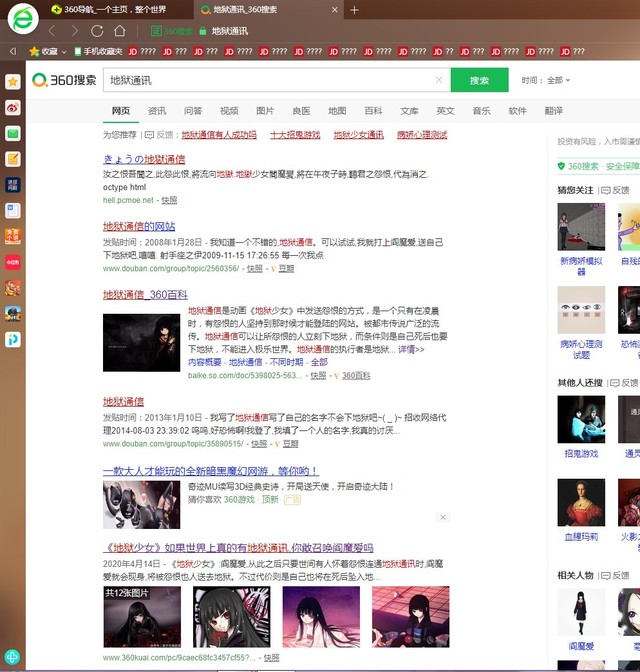Open the green mail icon in the sidebar
Image resolution: width=640 pixels, height=672 pixels.
coord(13,133)
